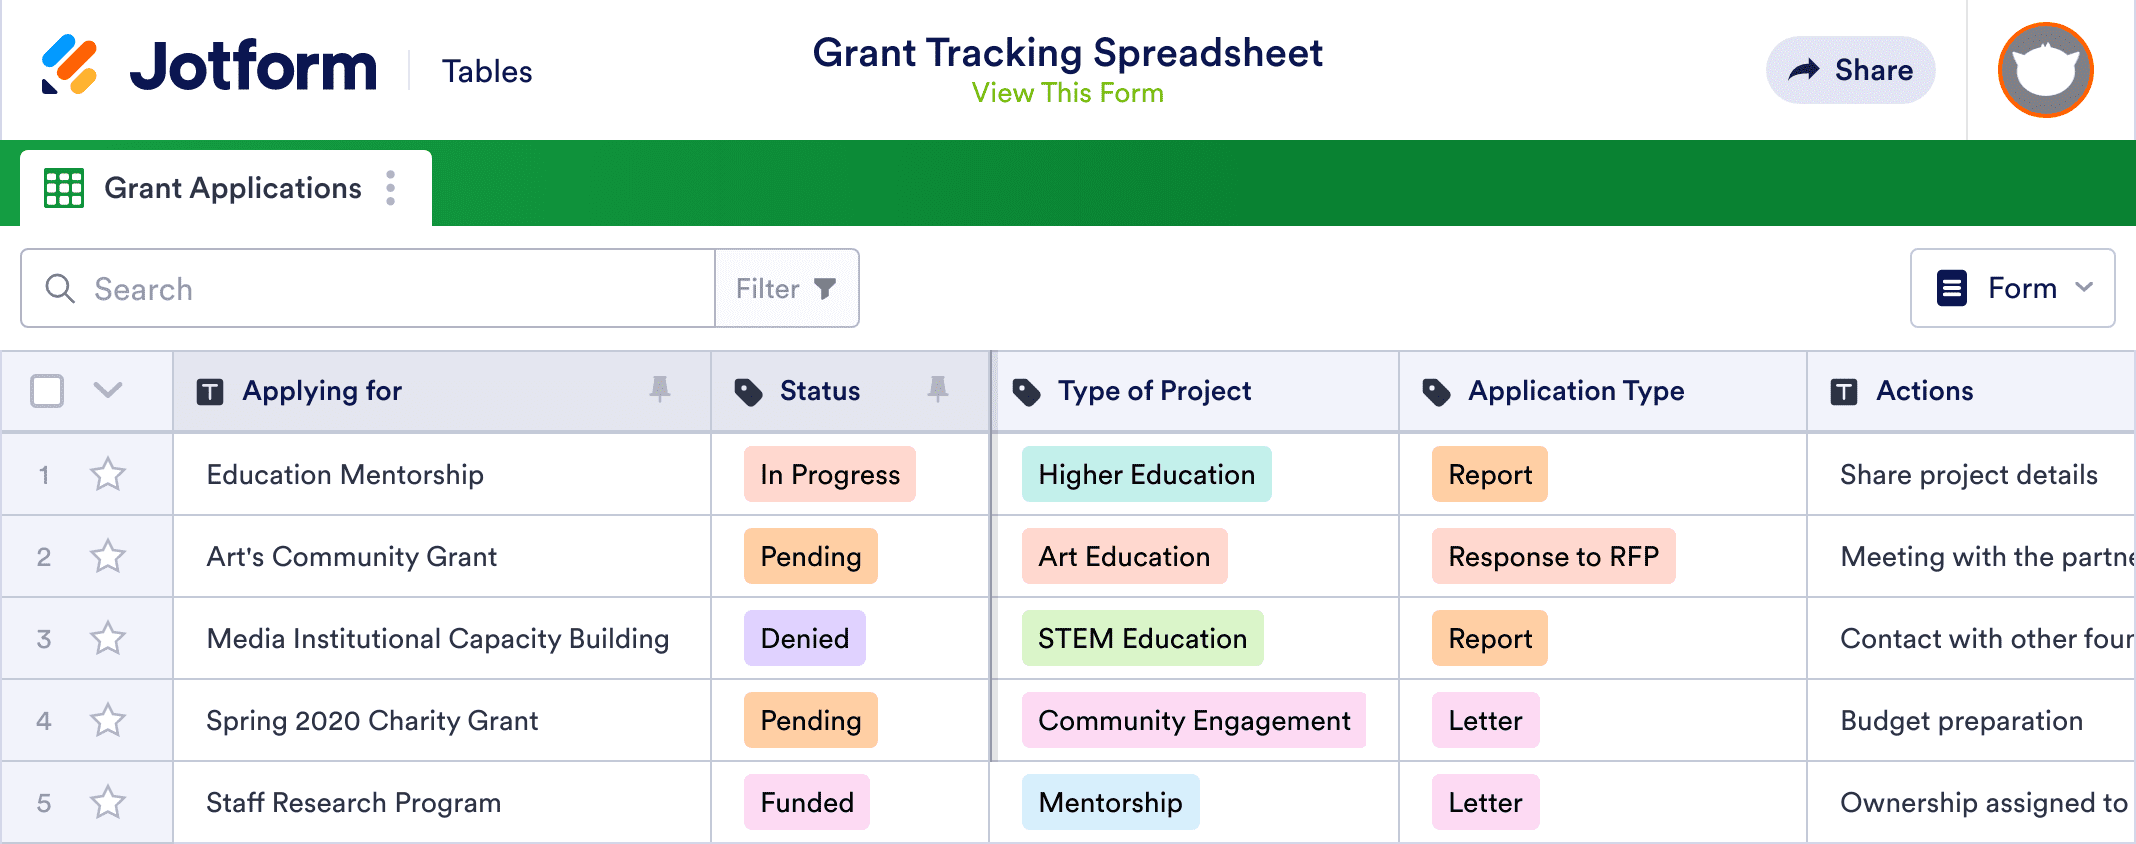Open the user avatar profile menu
The image size is (2136, 844).
click(x=2045, y=70)
